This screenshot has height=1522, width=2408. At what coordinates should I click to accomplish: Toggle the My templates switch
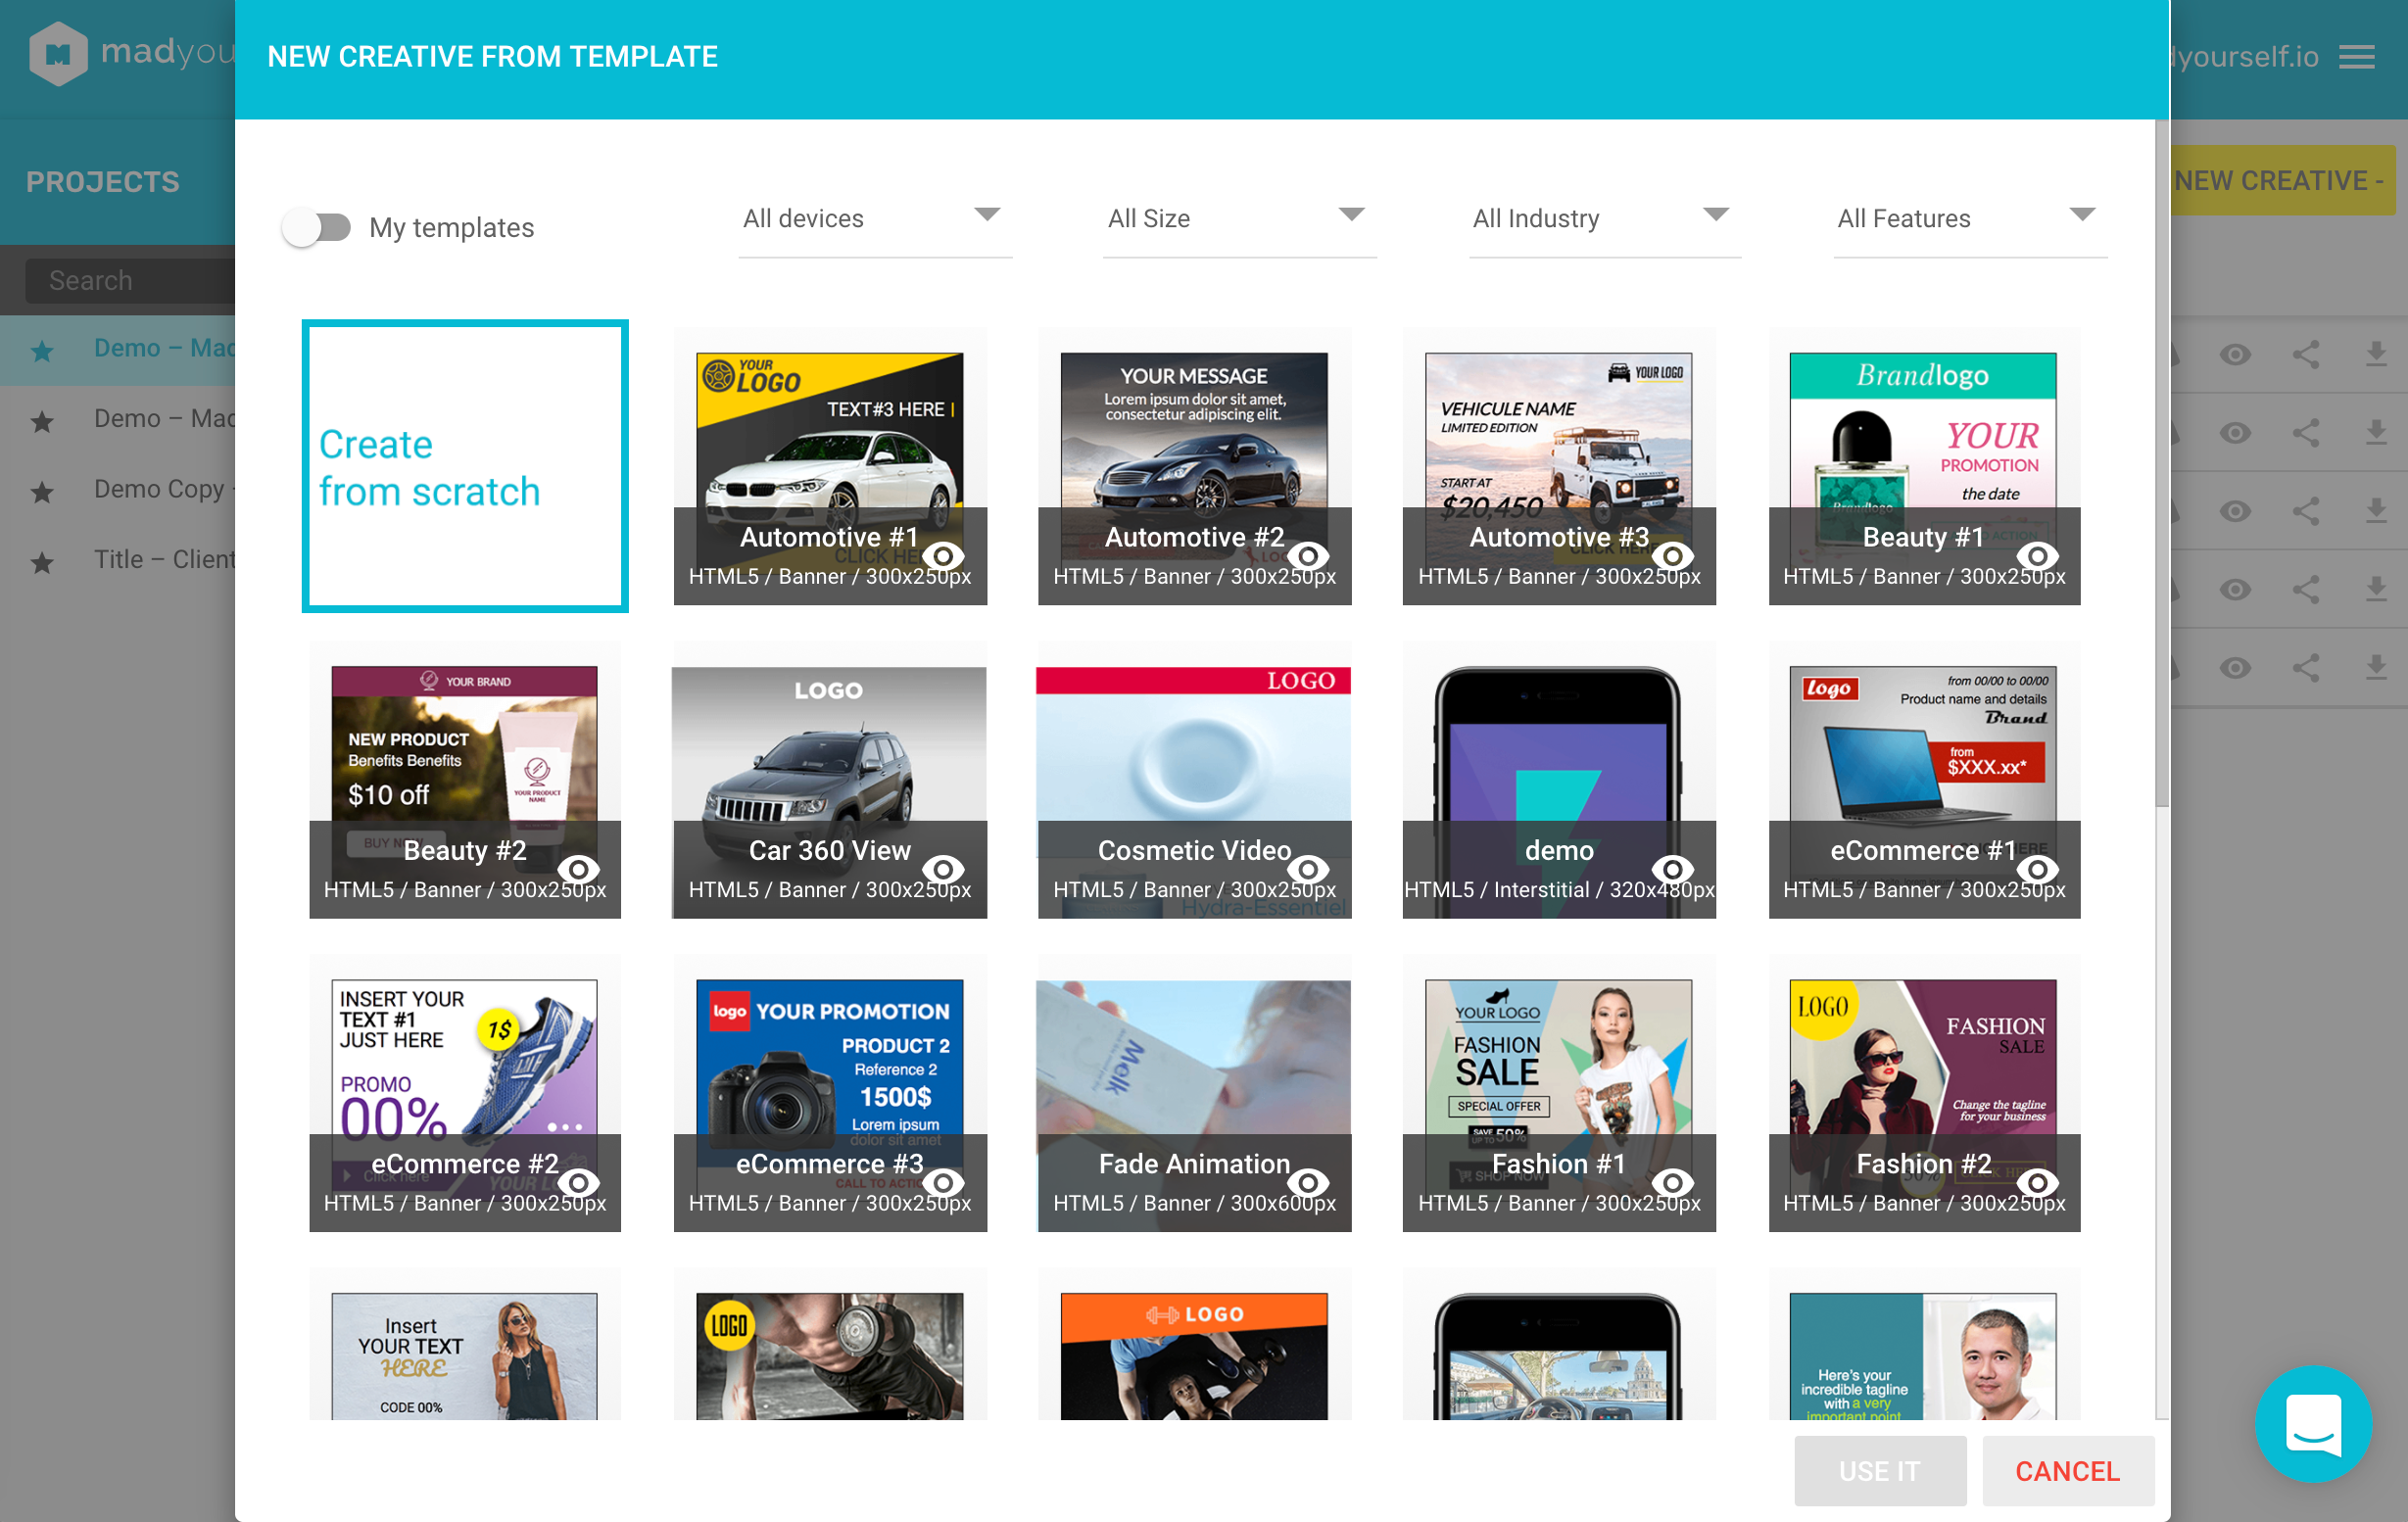pyautogui.click(x=316, y=228)
